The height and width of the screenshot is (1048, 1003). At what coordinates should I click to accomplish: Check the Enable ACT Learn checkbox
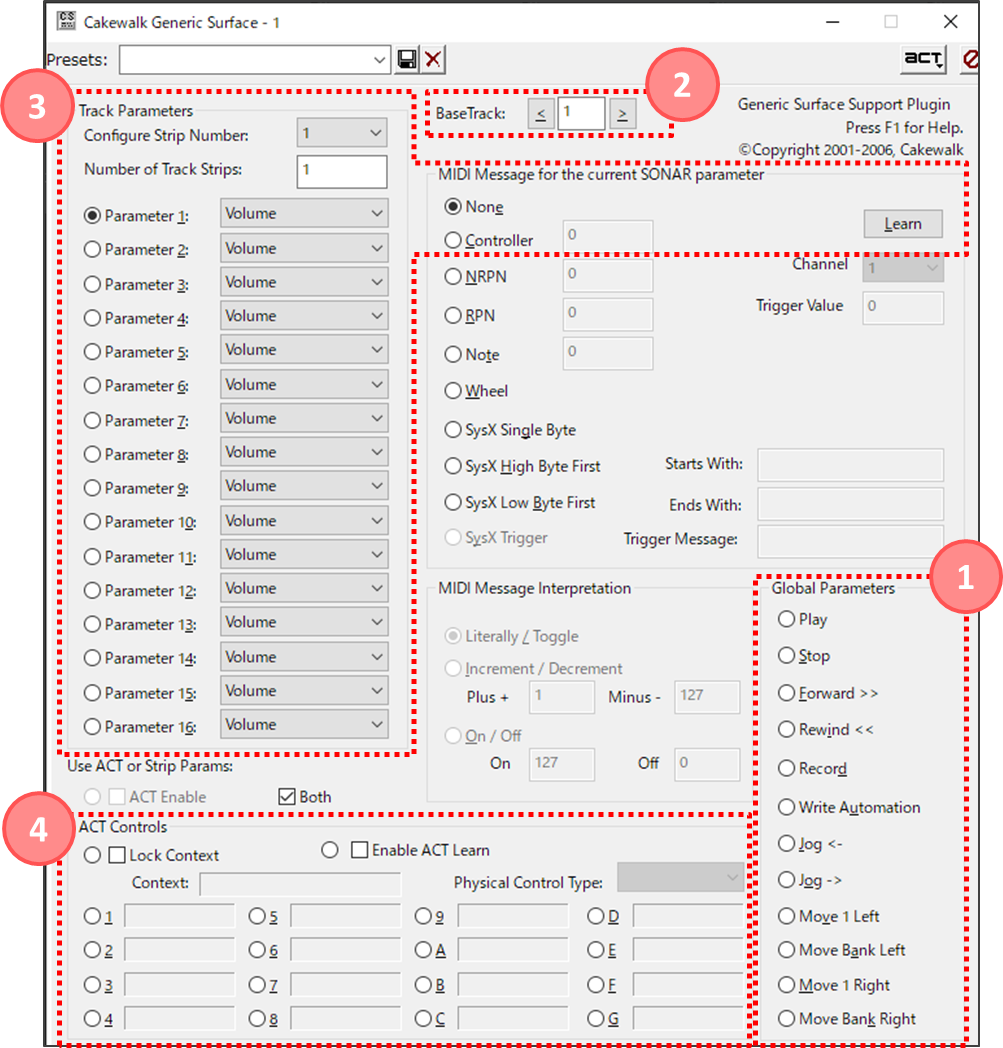(x=360, y=850)
